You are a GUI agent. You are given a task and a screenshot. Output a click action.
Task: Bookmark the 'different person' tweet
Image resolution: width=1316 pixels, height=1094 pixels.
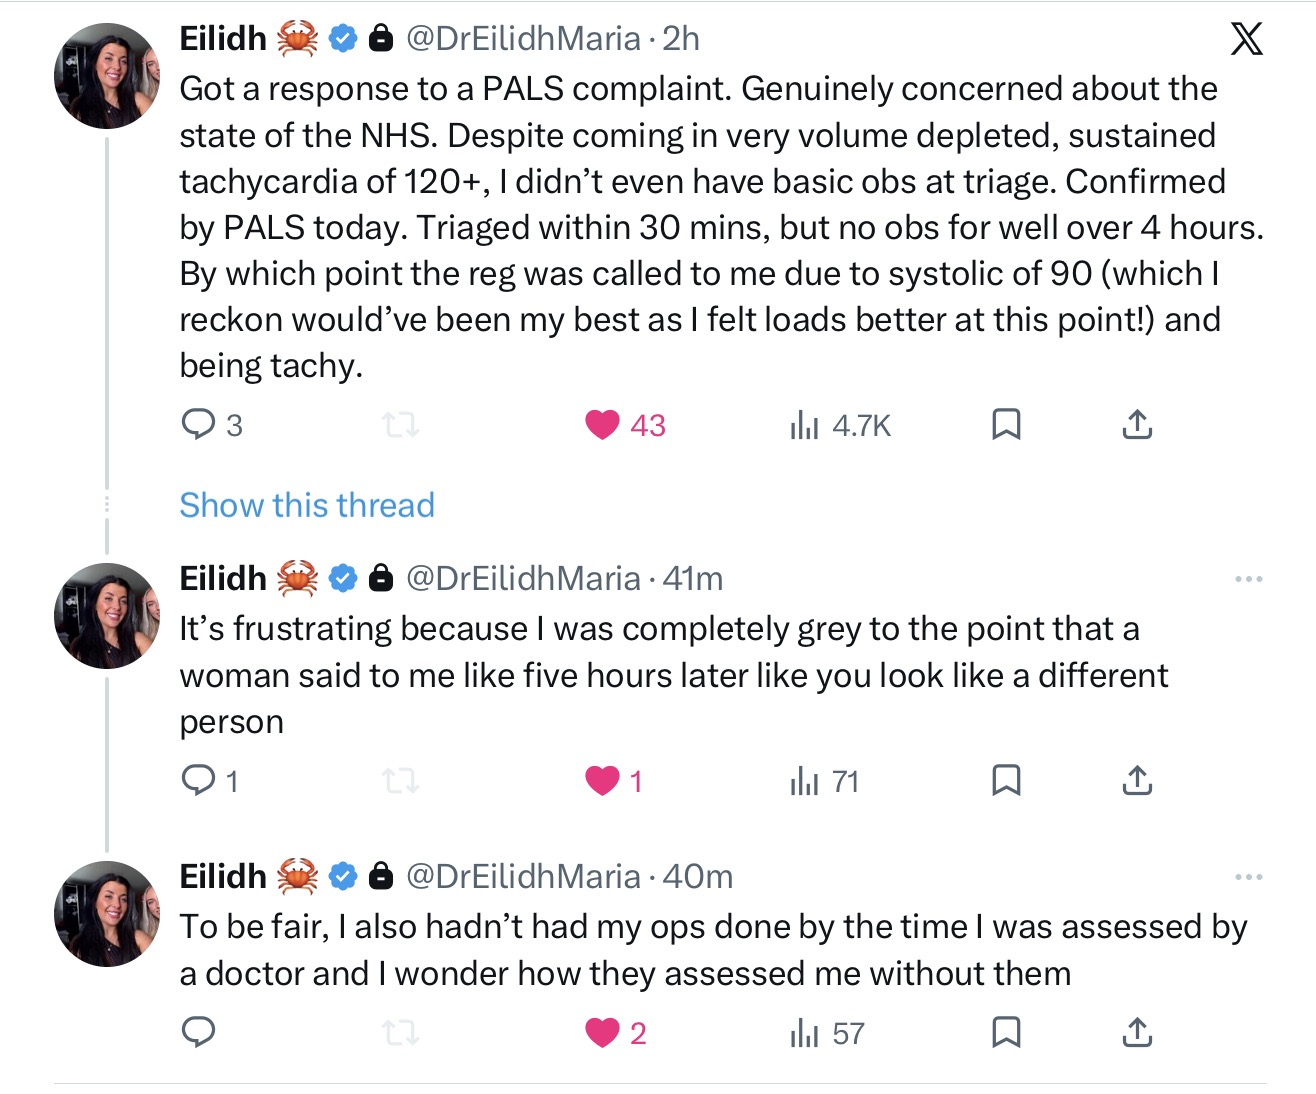[1006, 780]
